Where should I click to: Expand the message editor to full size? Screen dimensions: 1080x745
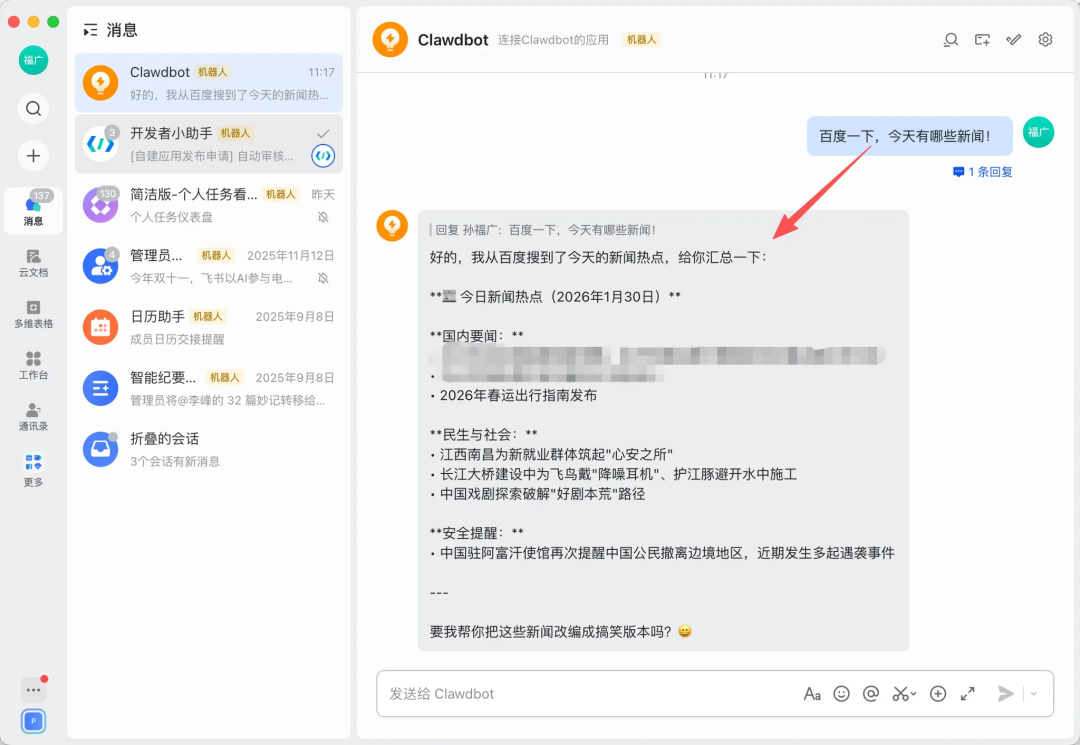pyautogui.click(x=968, y=694)
